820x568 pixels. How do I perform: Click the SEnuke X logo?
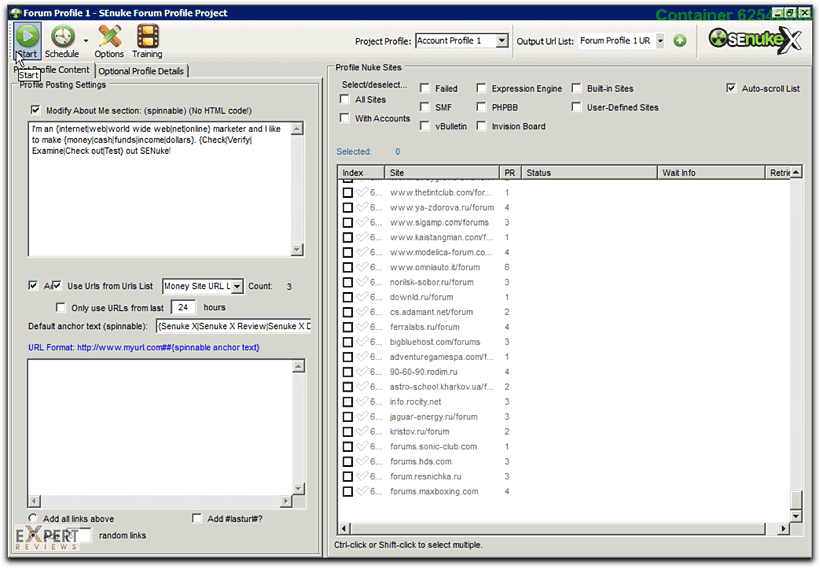tap(755, 40)
